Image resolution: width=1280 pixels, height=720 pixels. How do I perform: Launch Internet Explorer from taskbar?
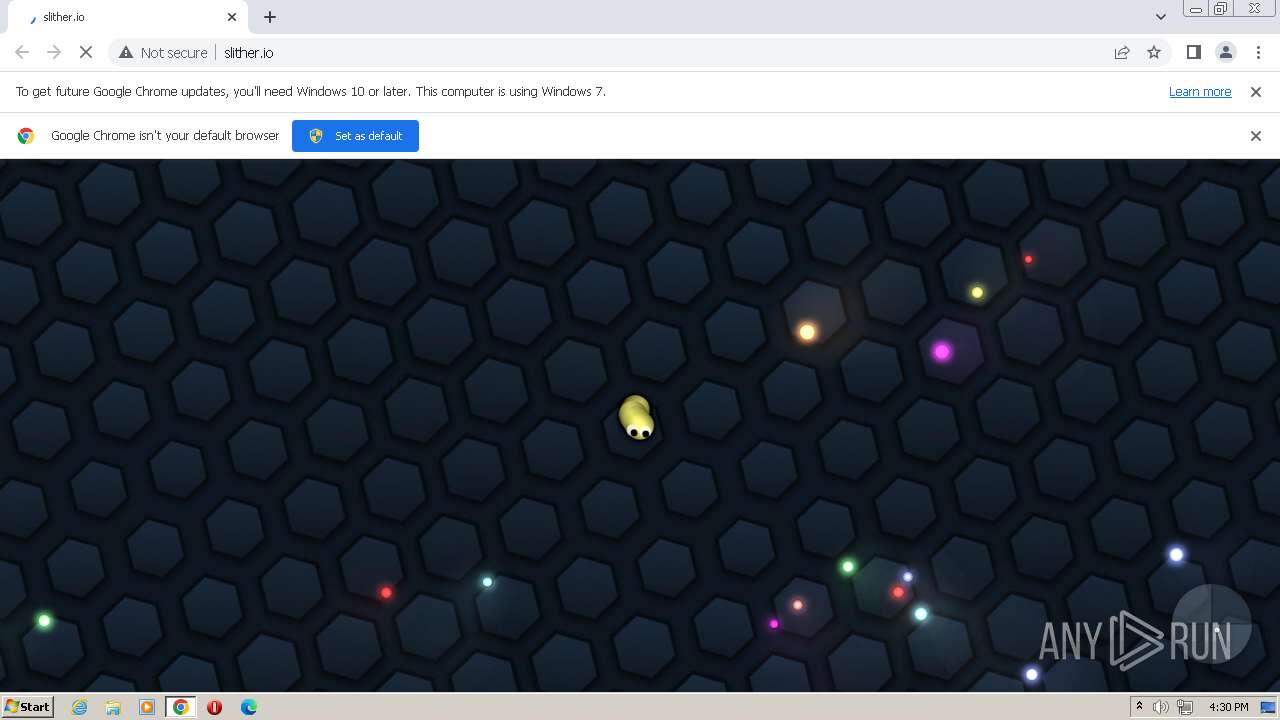[80, 707]
